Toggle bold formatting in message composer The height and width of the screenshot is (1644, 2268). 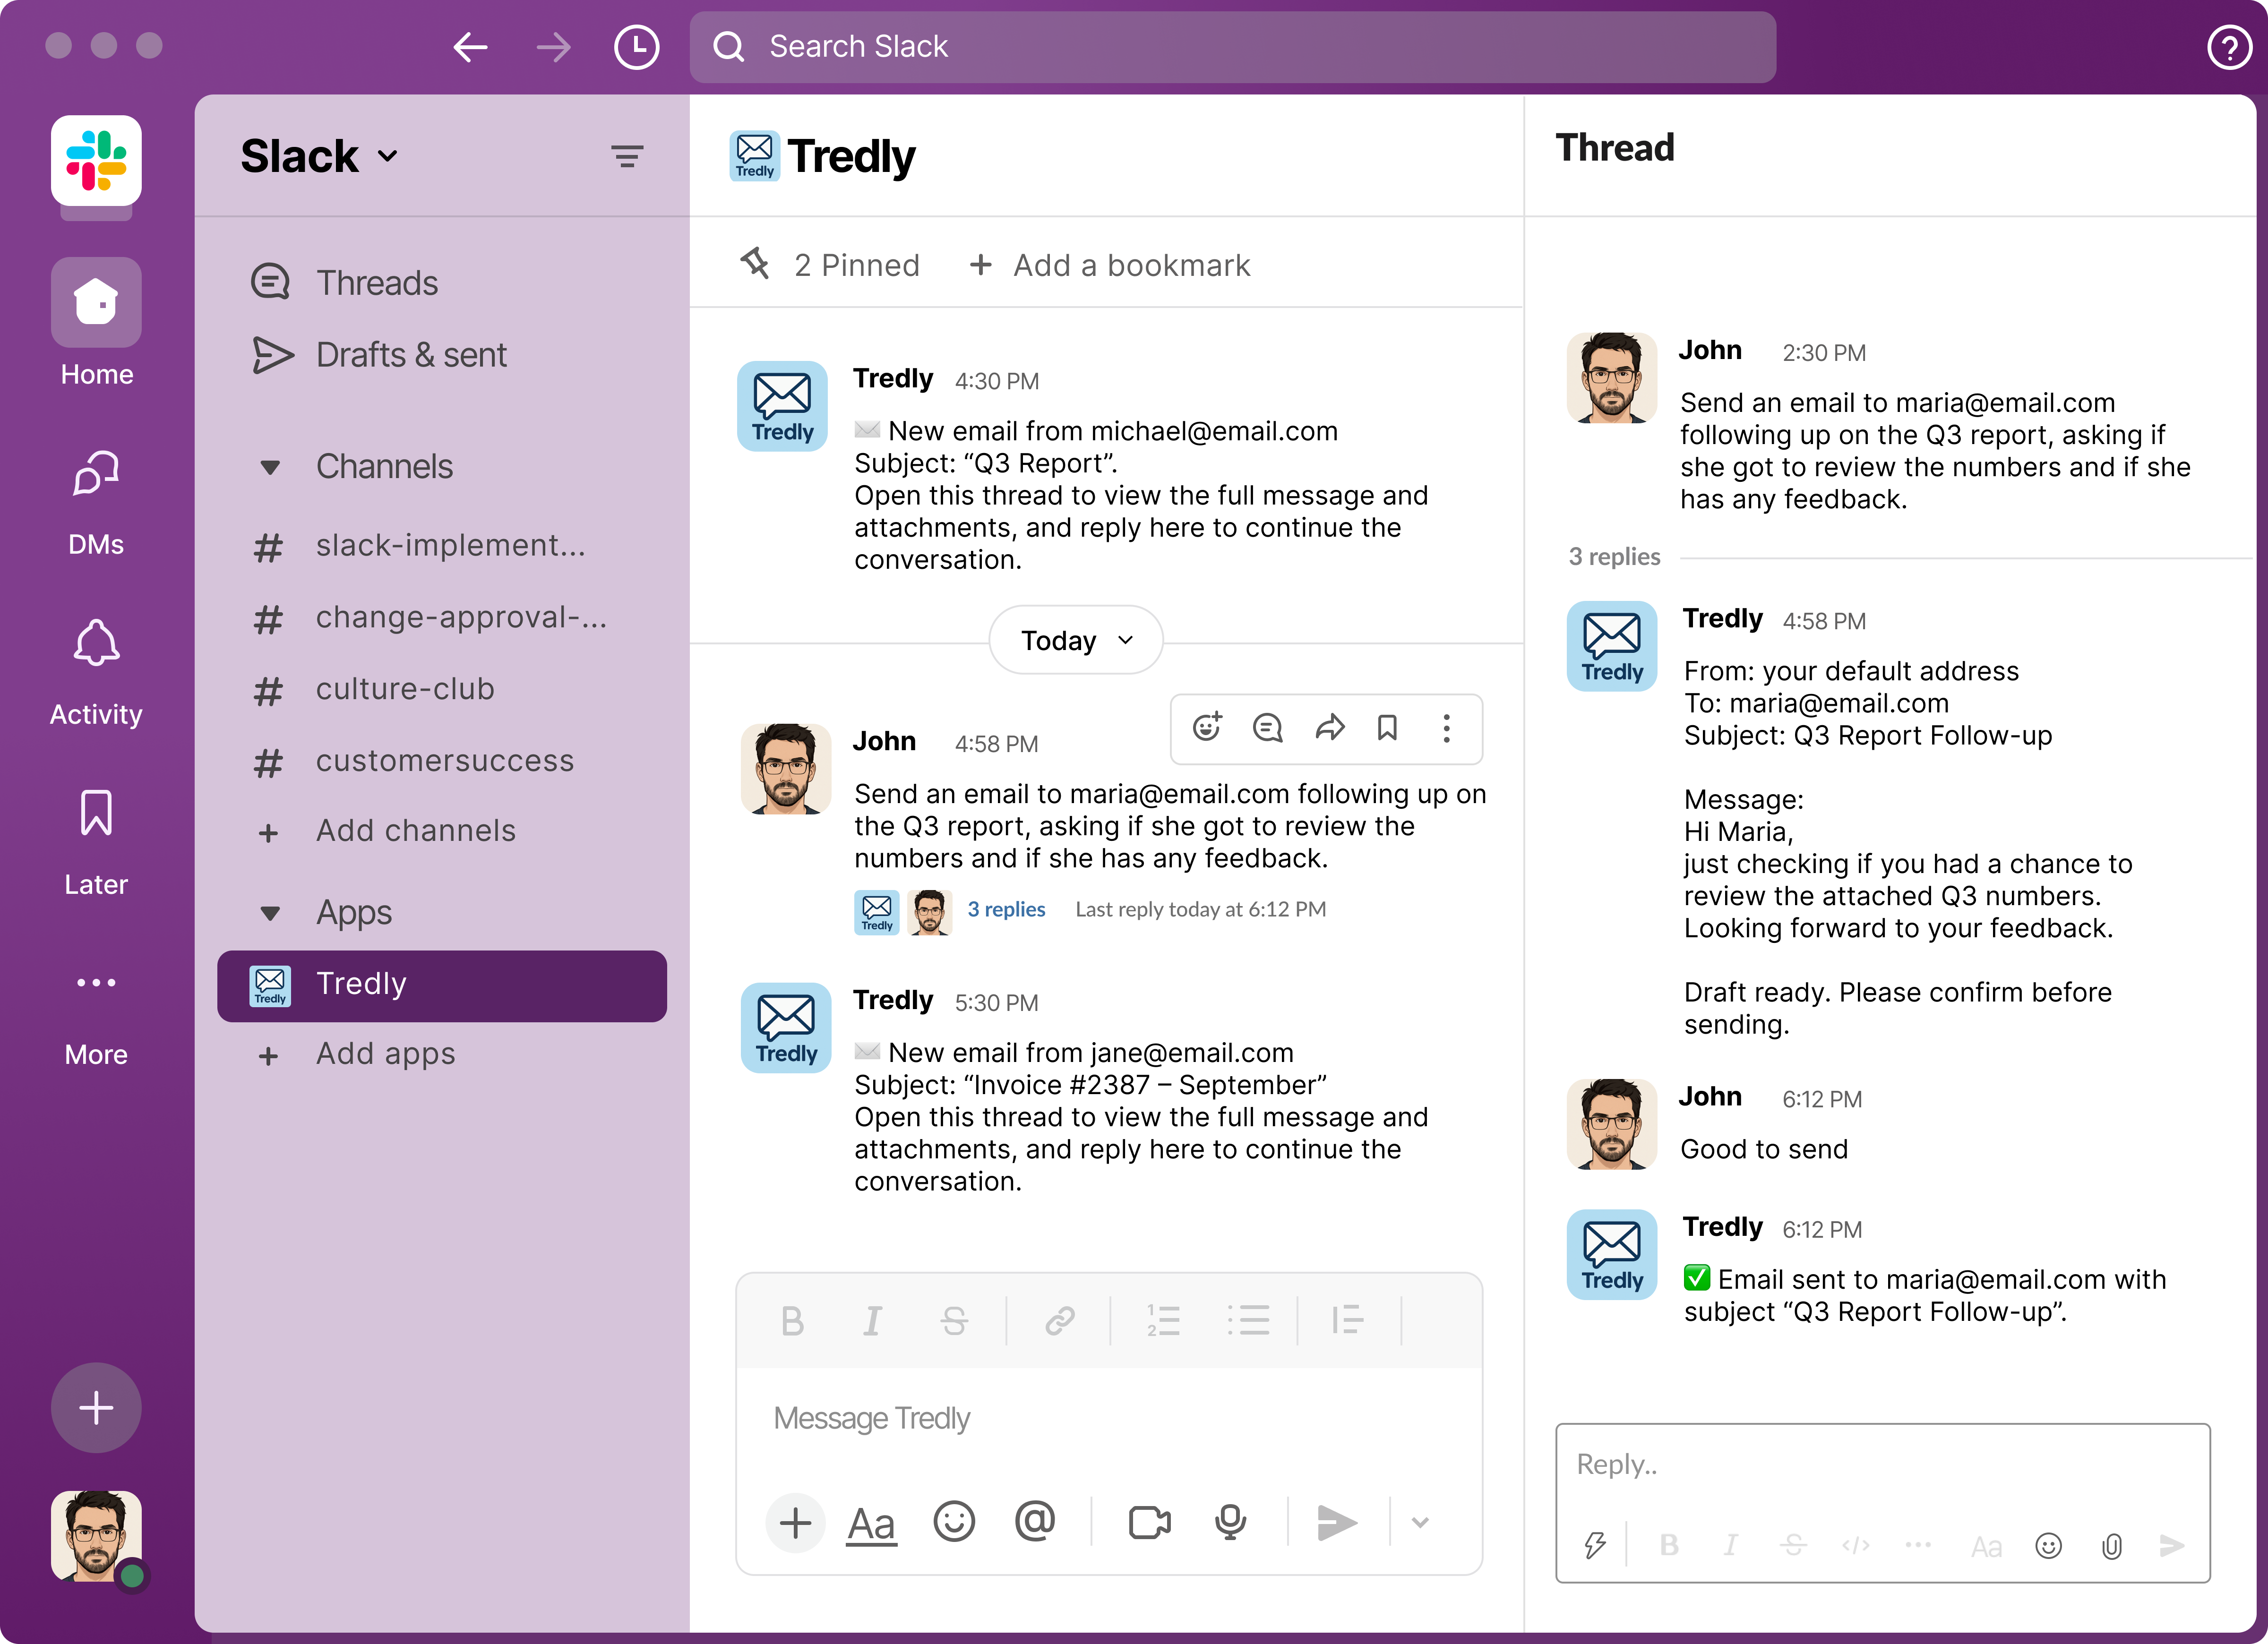(792, 1321)
